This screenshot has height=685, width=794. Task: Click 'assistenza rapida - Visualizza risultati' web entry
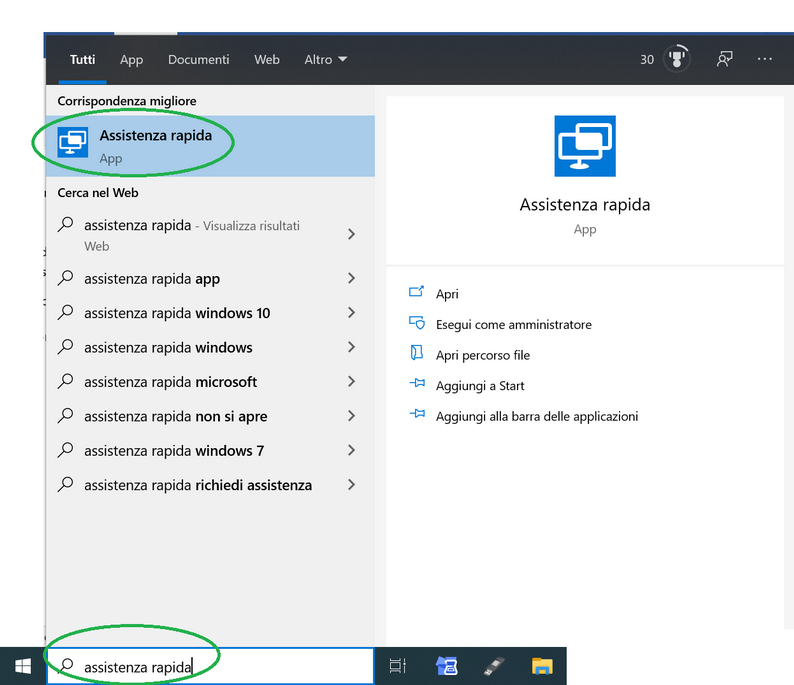[192, 235]
